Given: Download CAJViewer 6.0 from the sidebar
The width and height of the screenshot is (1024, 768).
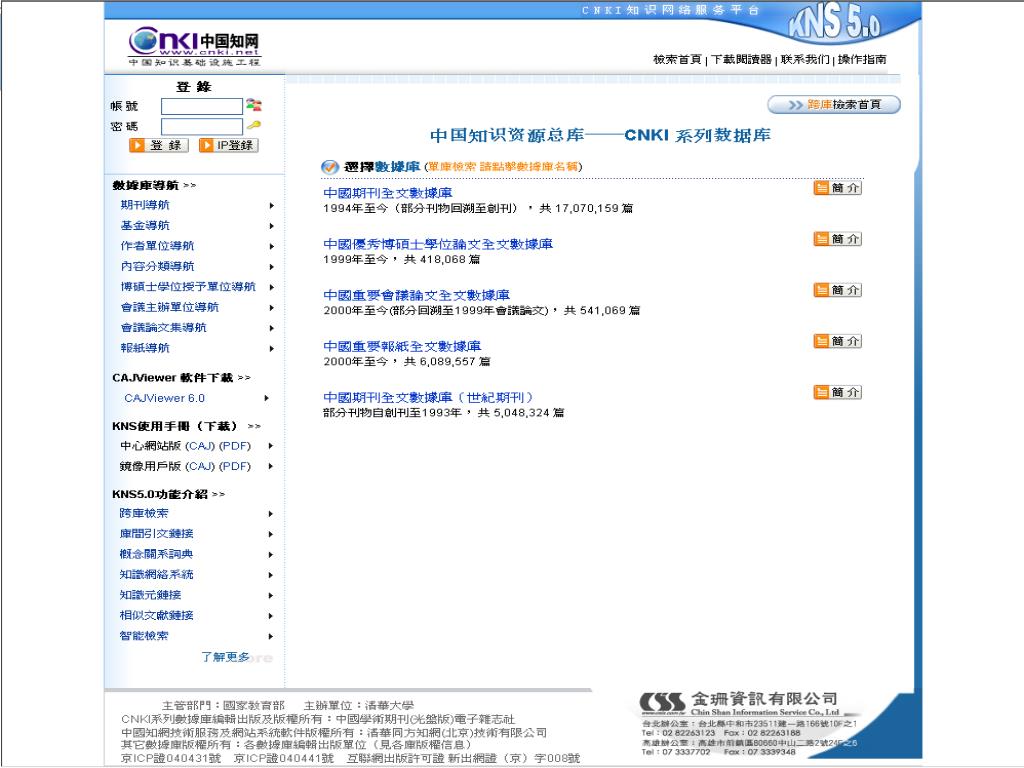Looking at the screenshot, I should (x=165, y=398).
